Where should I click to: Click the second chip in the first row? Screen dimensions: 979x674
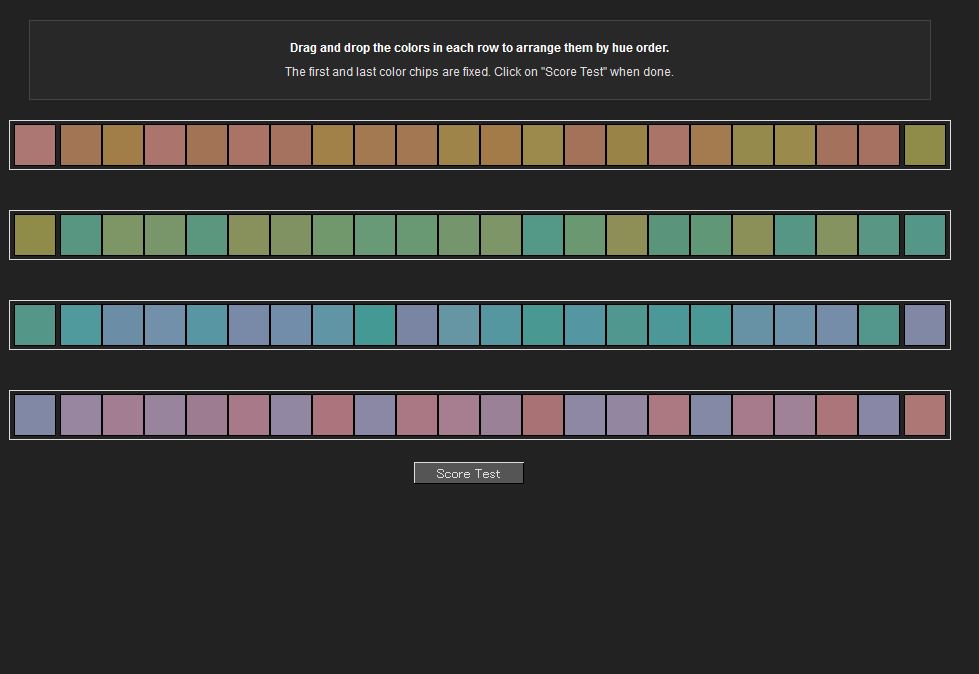point(81,145)
